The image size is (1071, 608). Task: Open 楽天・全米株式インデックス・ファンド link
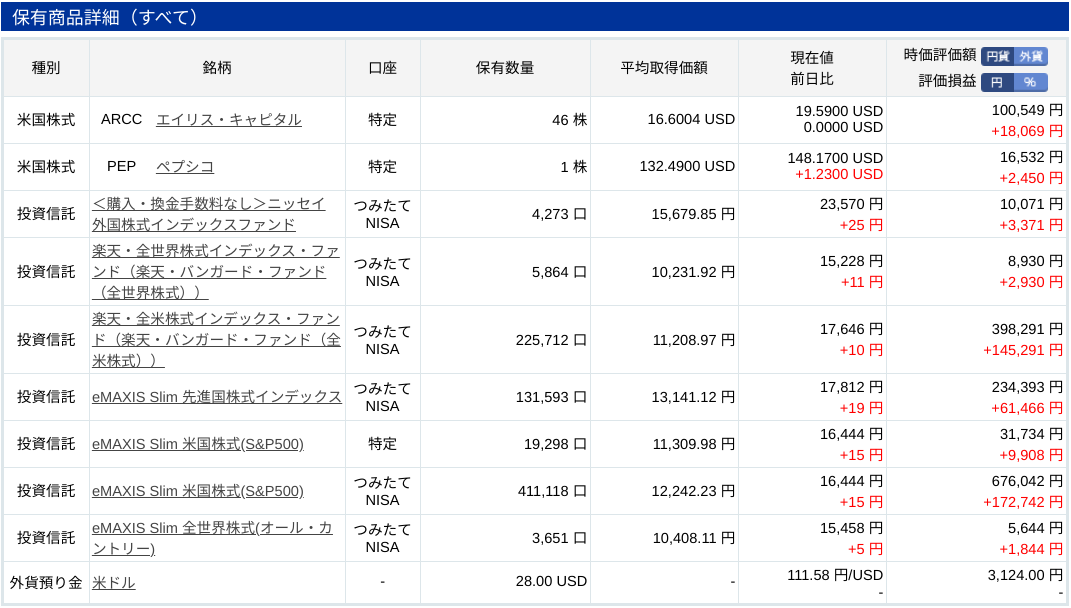tap(217, 340)
